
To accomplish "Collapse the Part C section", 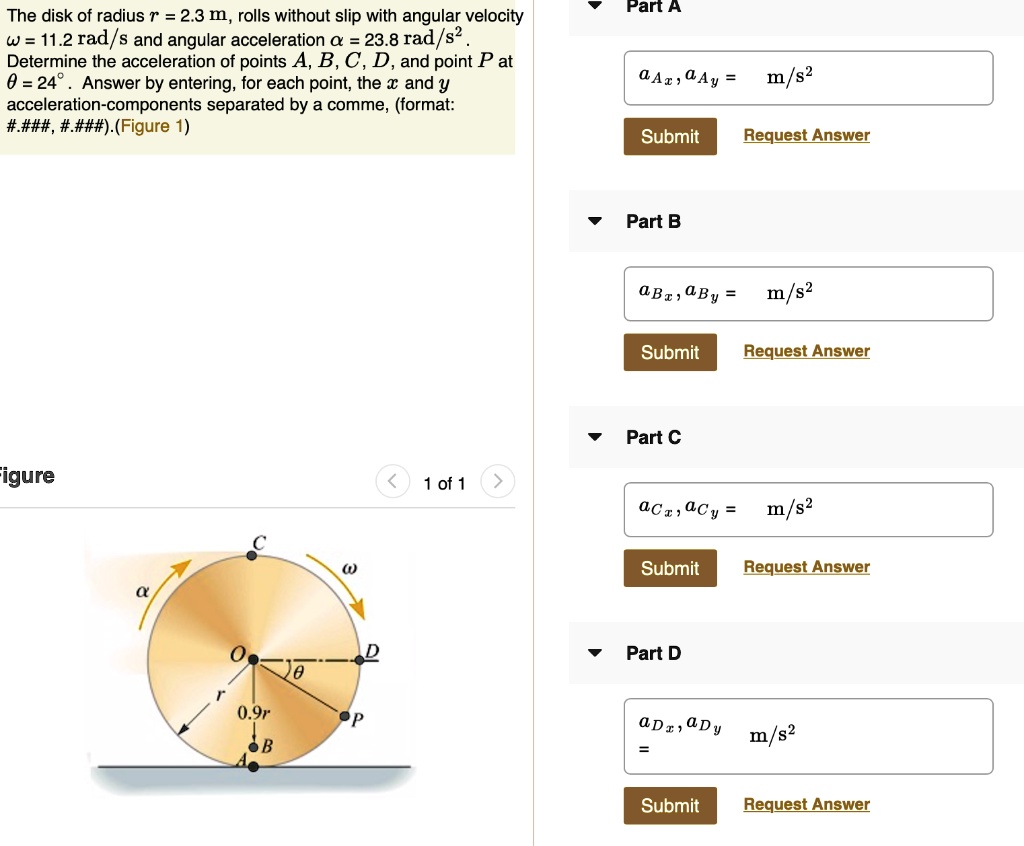I will [x=595, y=437].
